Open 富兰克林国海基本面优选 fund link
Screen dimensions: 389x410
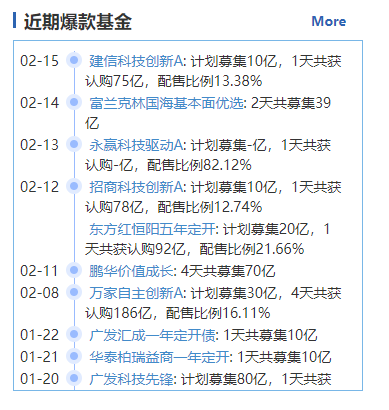[166, 103]
